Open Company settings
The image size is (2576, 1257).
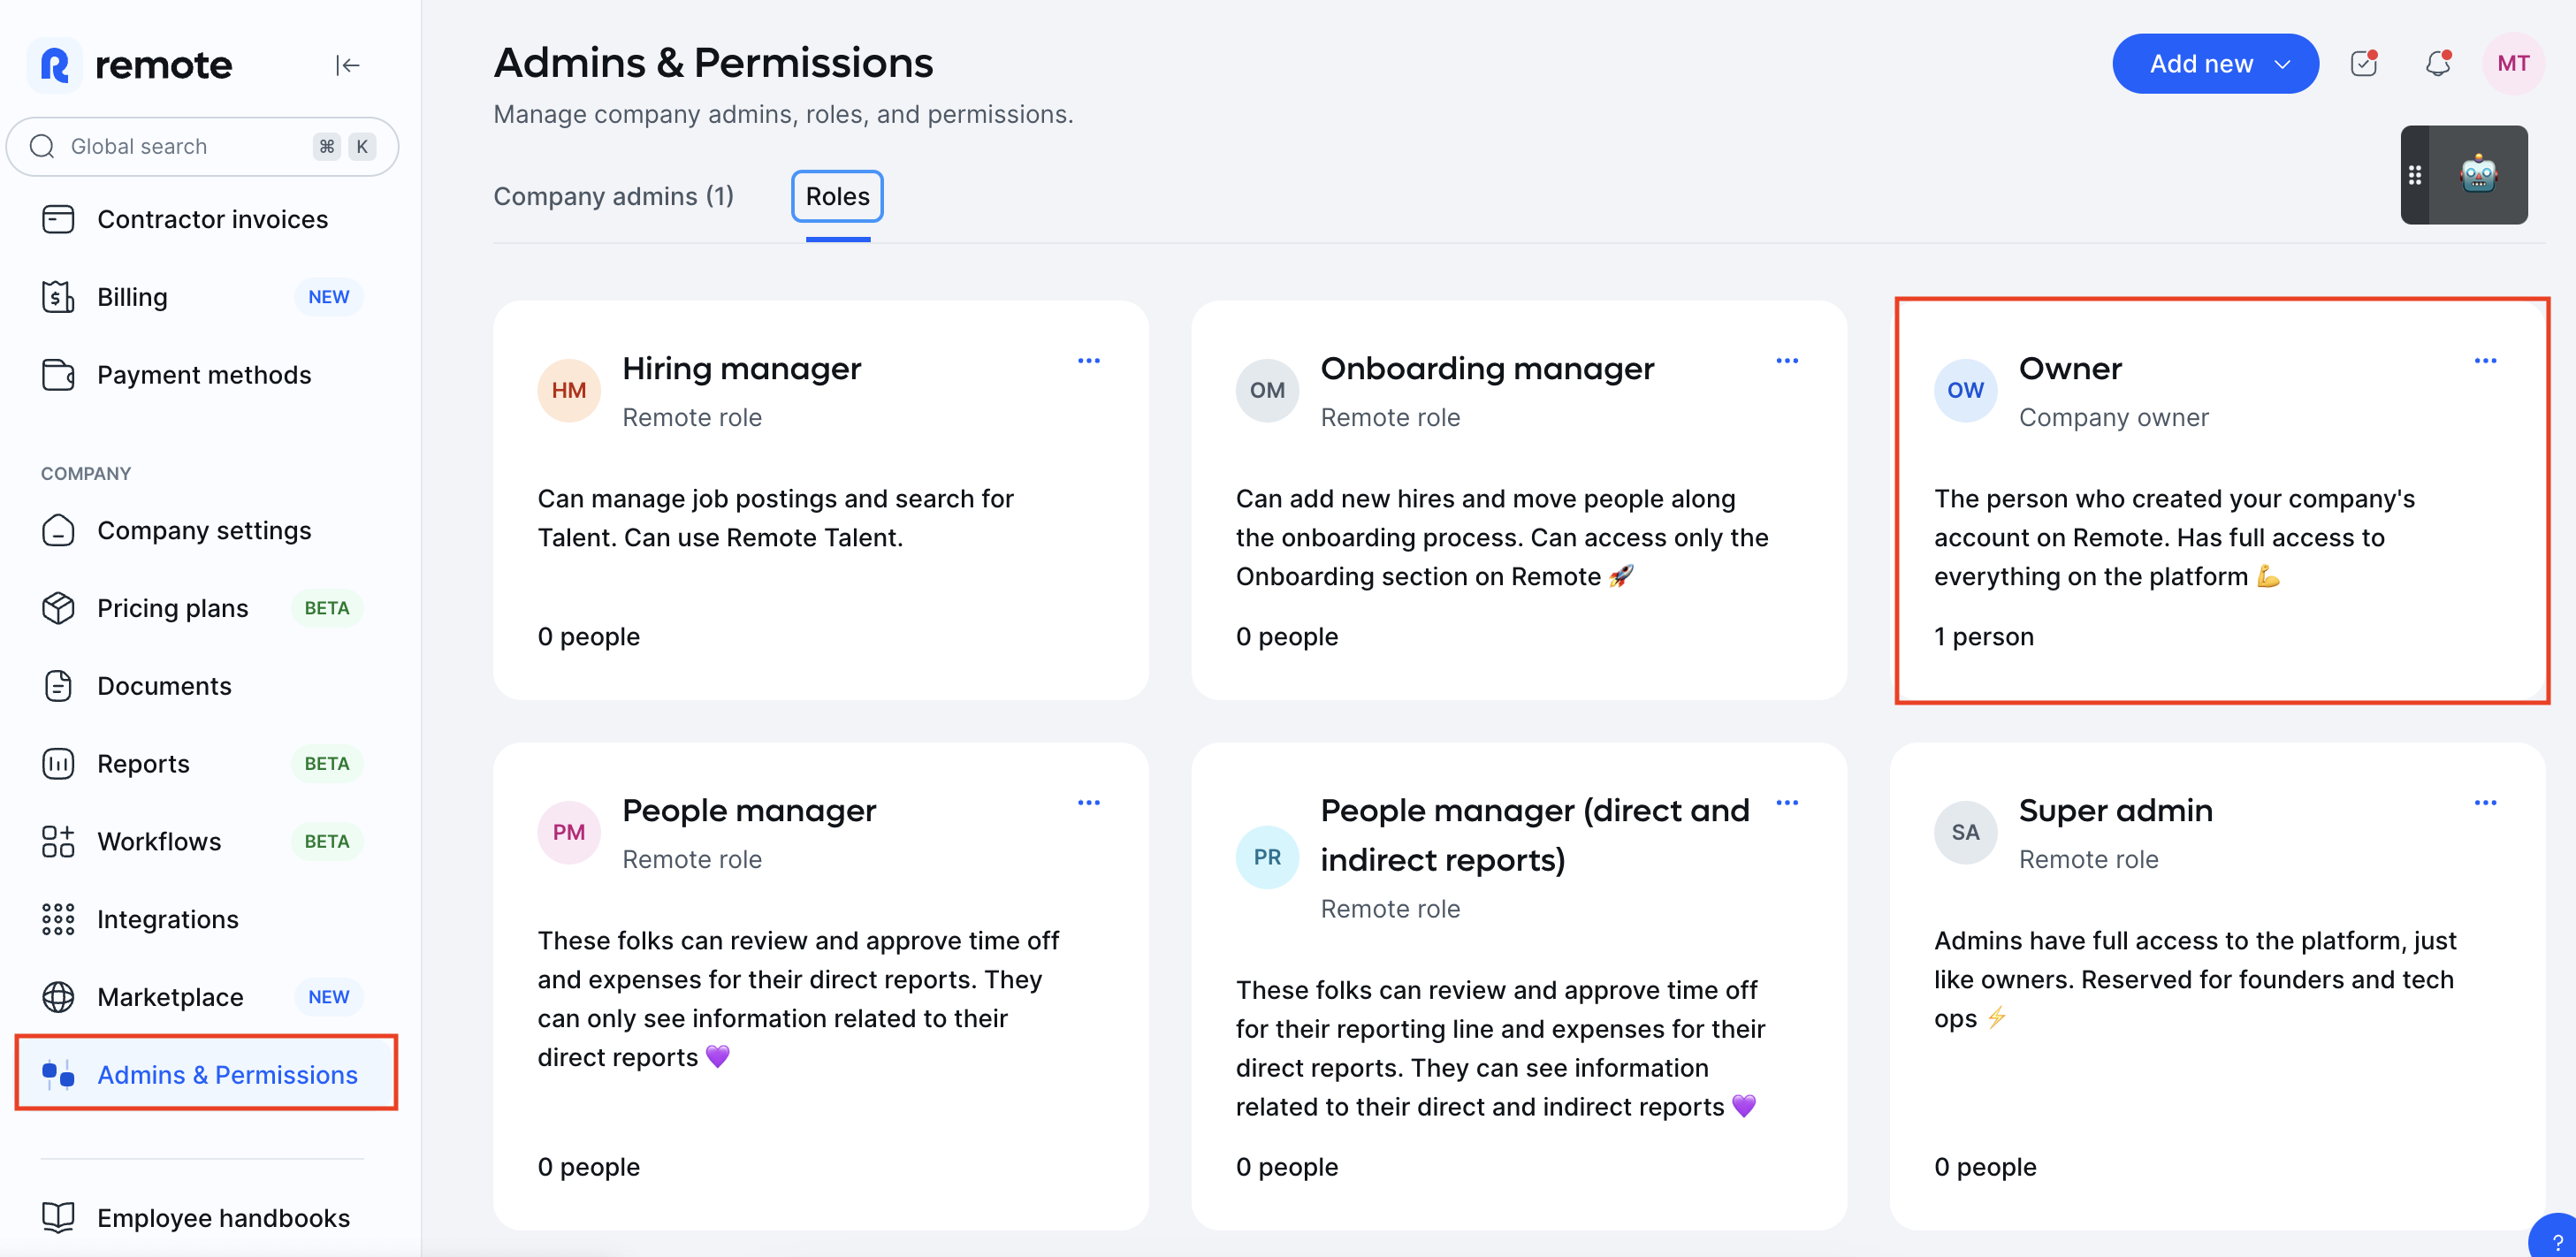coord(203,530)
